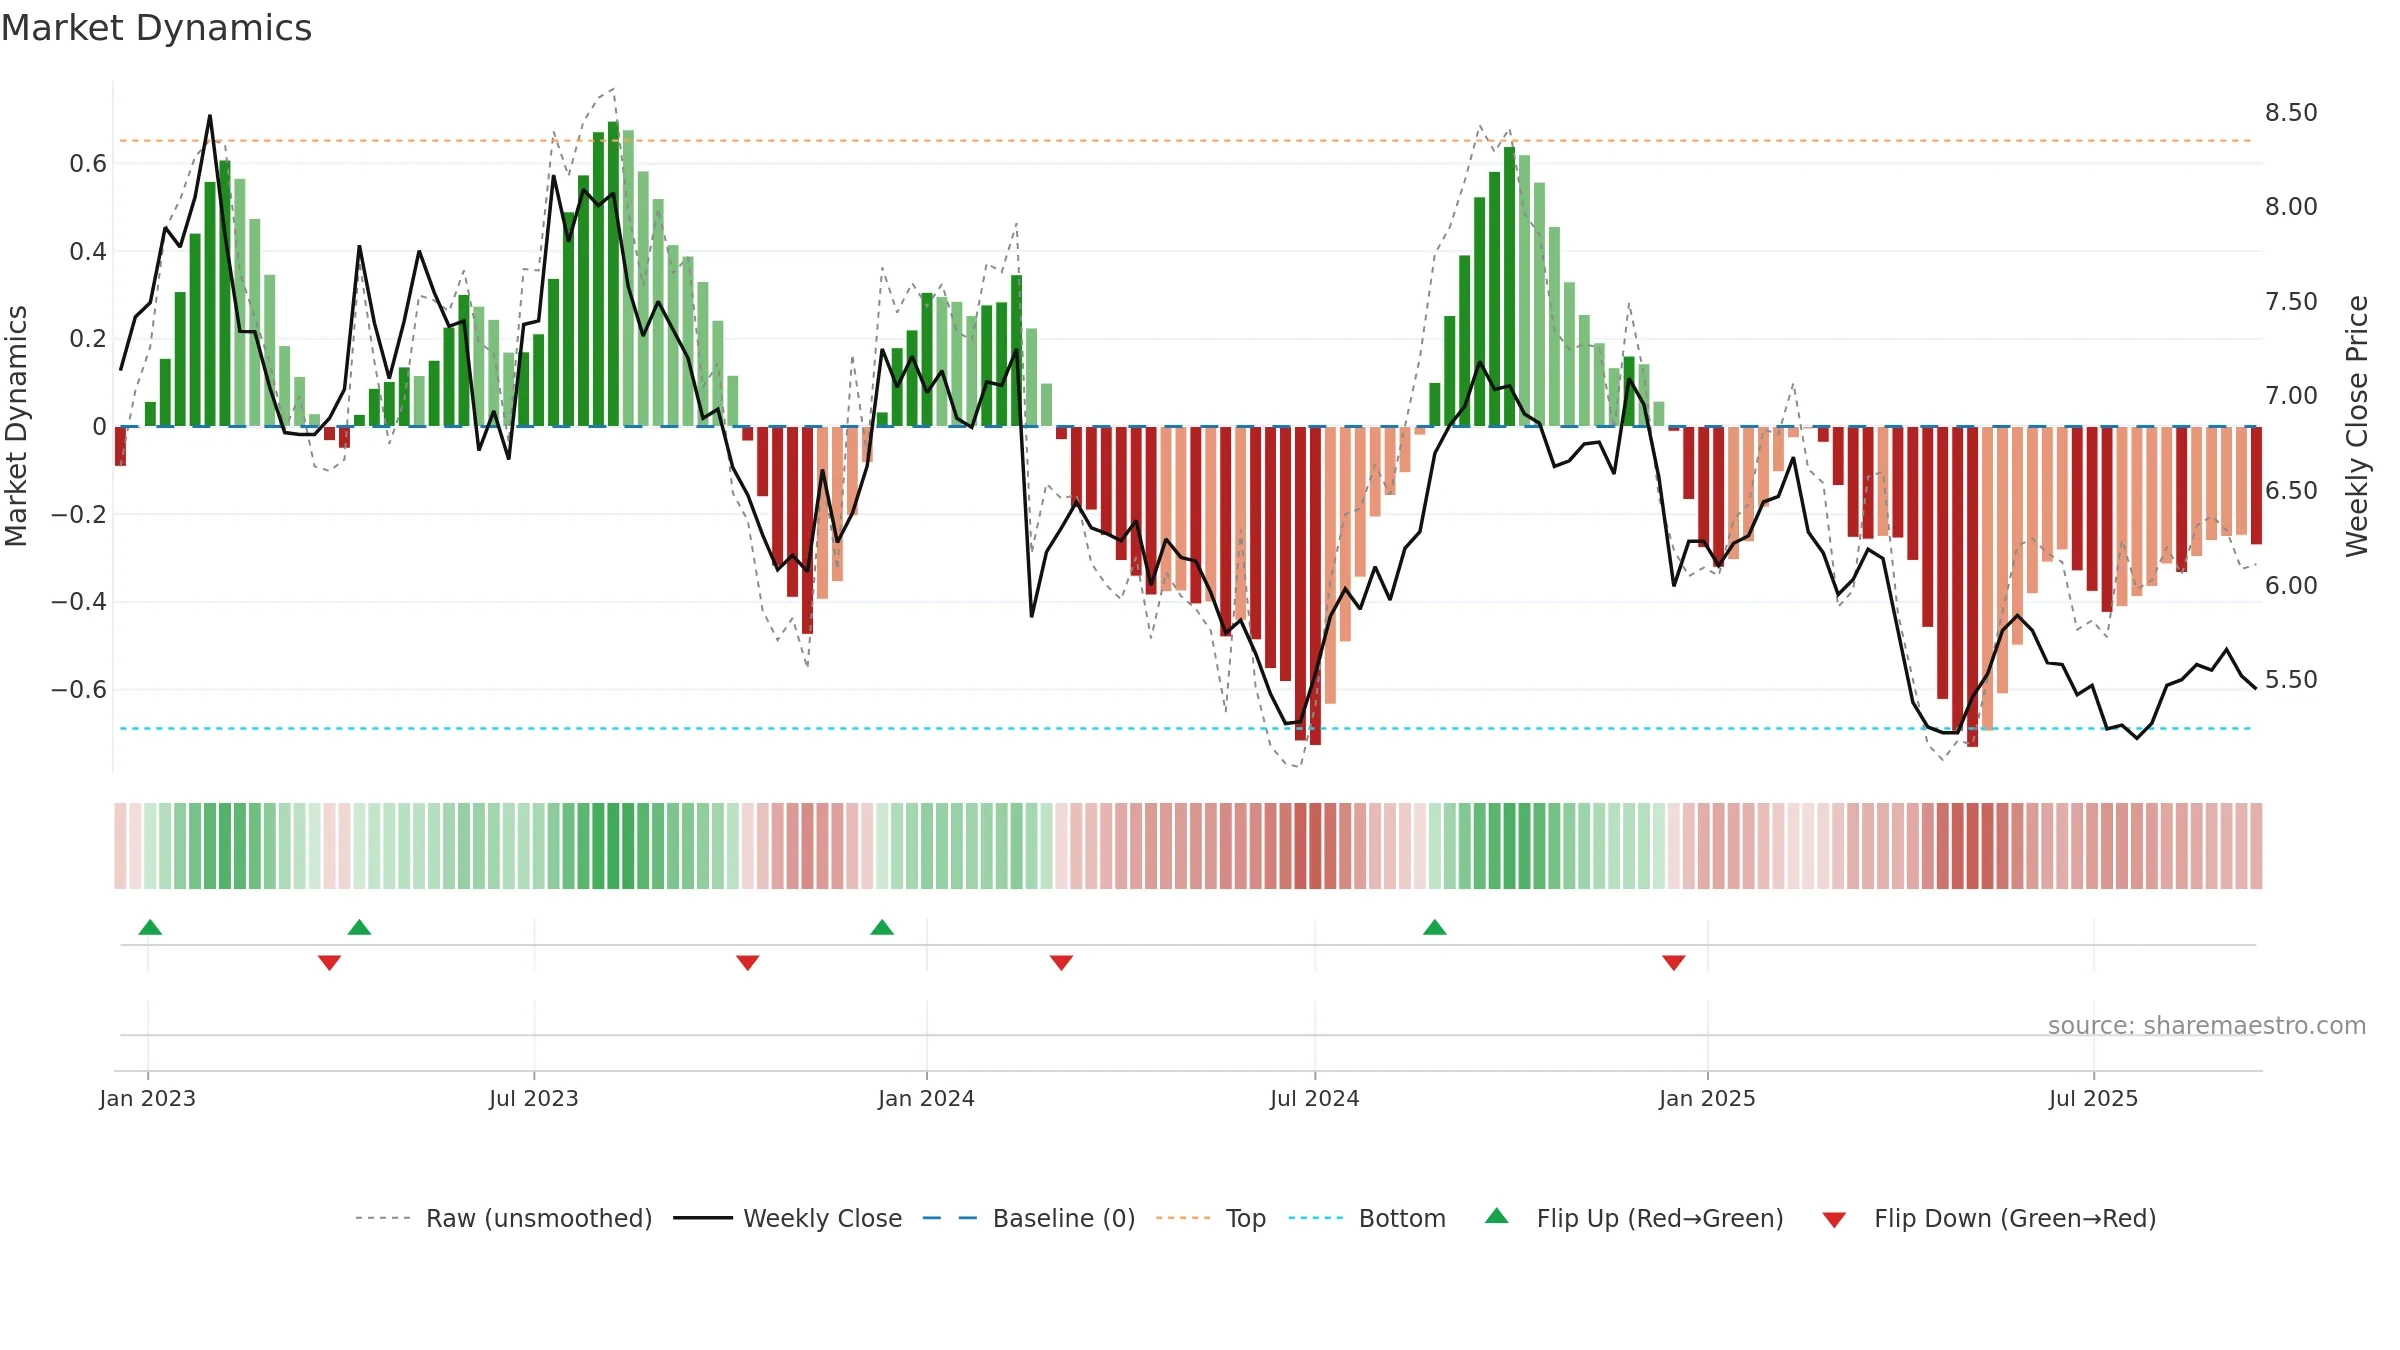The image size is (2400, 1350).
Task: Click the green flip-up marker near Sep 2024
Action: (x=1435, y=927)
